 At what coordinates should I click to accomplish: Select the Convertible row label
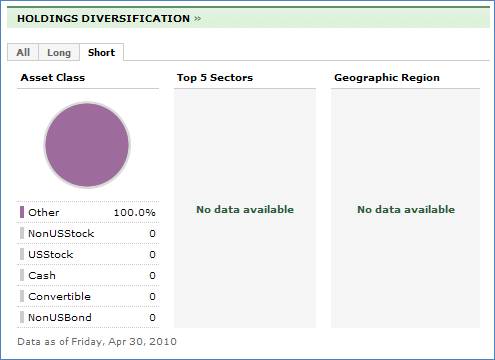click(x=59, y=296)
